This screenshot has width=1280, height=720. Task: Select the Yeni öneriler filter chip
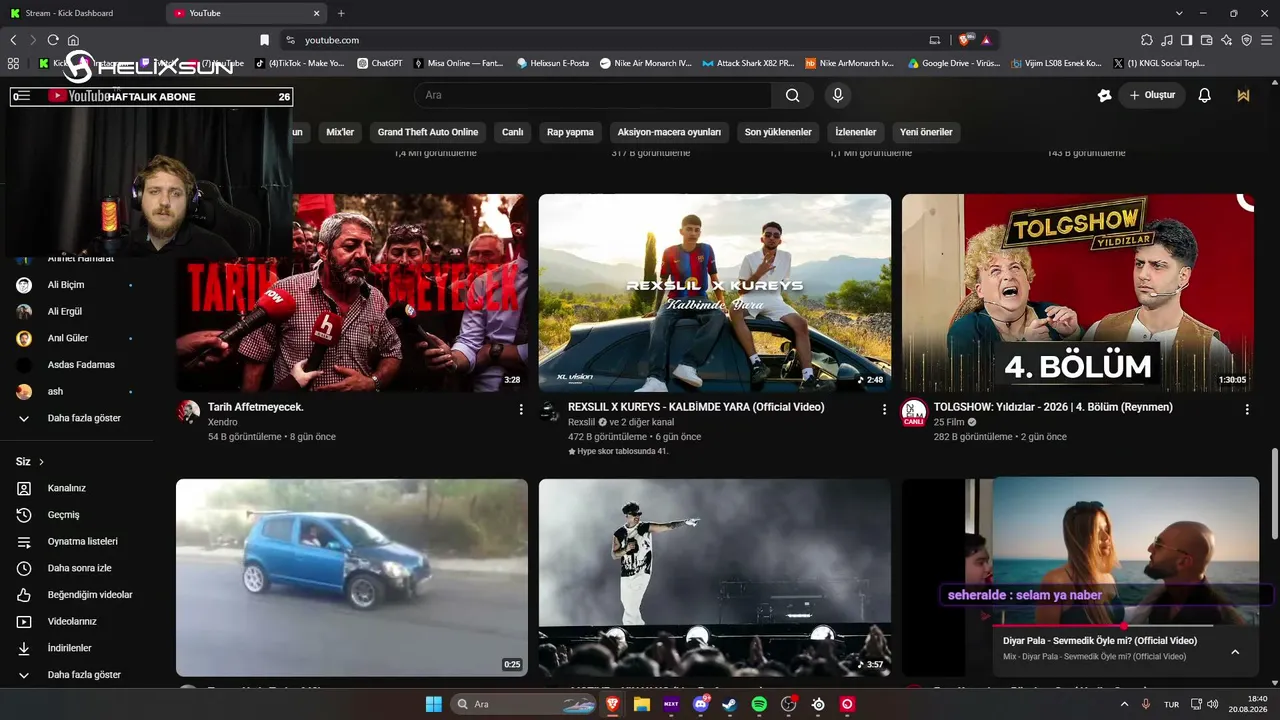926,132
